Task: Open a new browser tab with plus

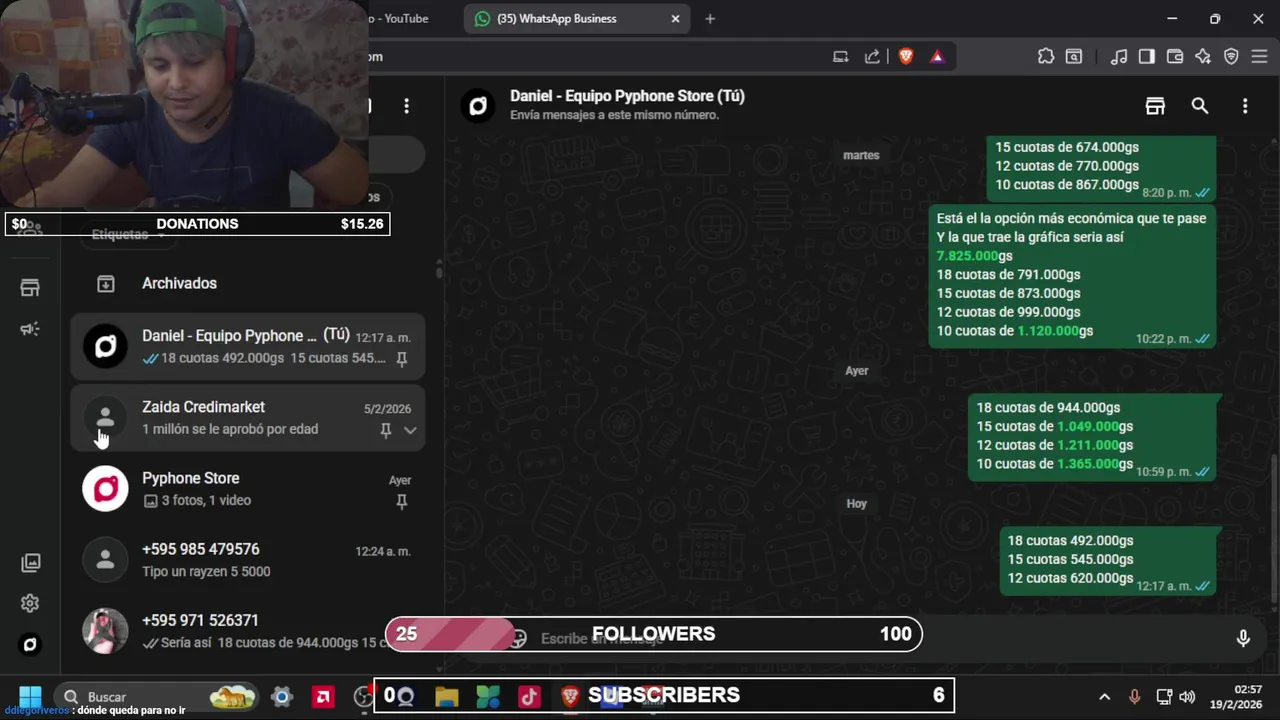Action: (710, 19)
